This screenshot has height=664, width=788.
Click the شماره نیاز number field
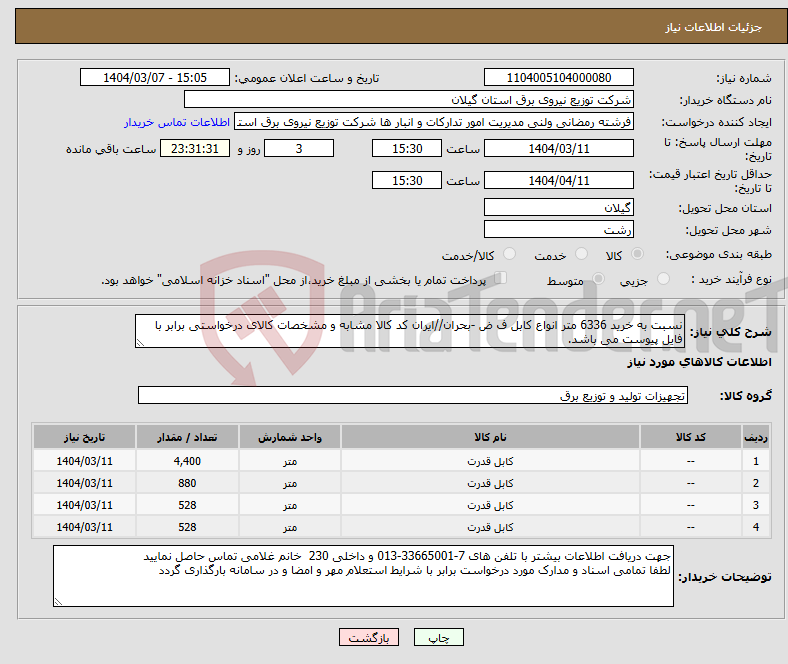click(558, 78)
